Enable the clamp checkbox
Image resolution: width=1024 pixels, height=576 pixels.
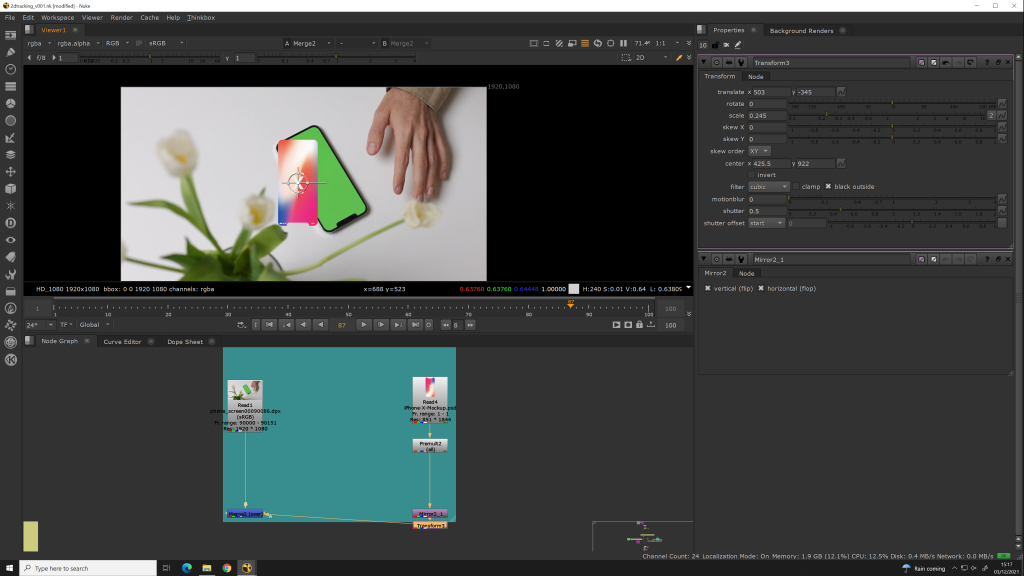[x=796, y=187]
